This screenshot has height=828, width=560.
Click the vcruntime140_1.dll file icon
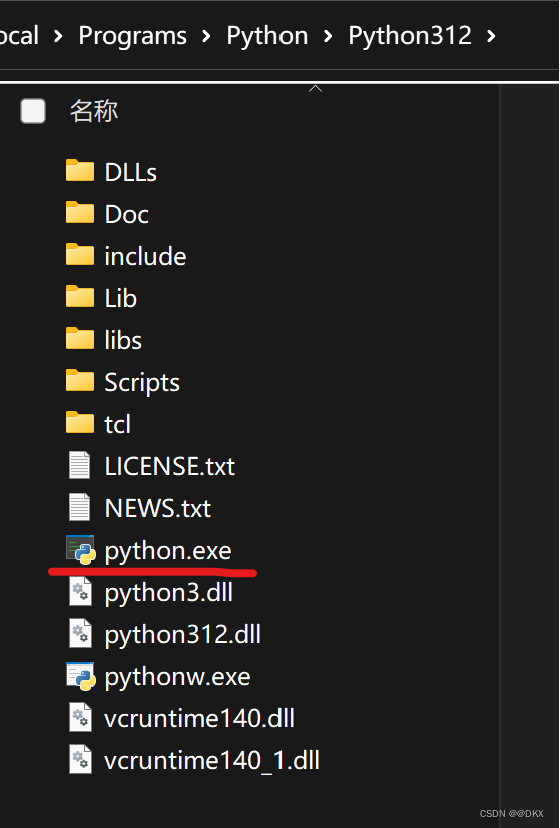tap(80, 759)
